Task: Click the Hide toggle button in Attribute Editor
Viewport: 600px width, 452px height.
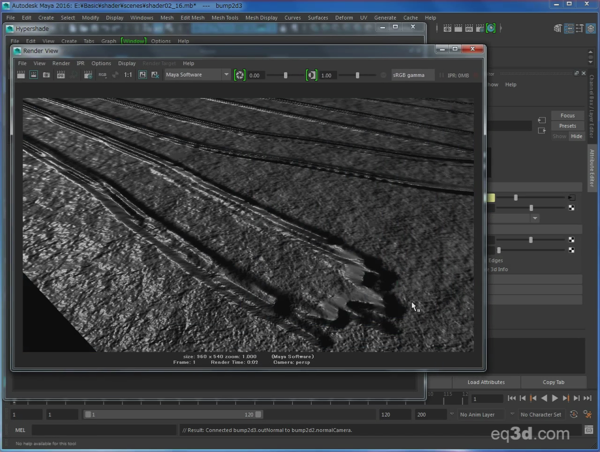Action: pyautogui.click(x=575, y=136)
